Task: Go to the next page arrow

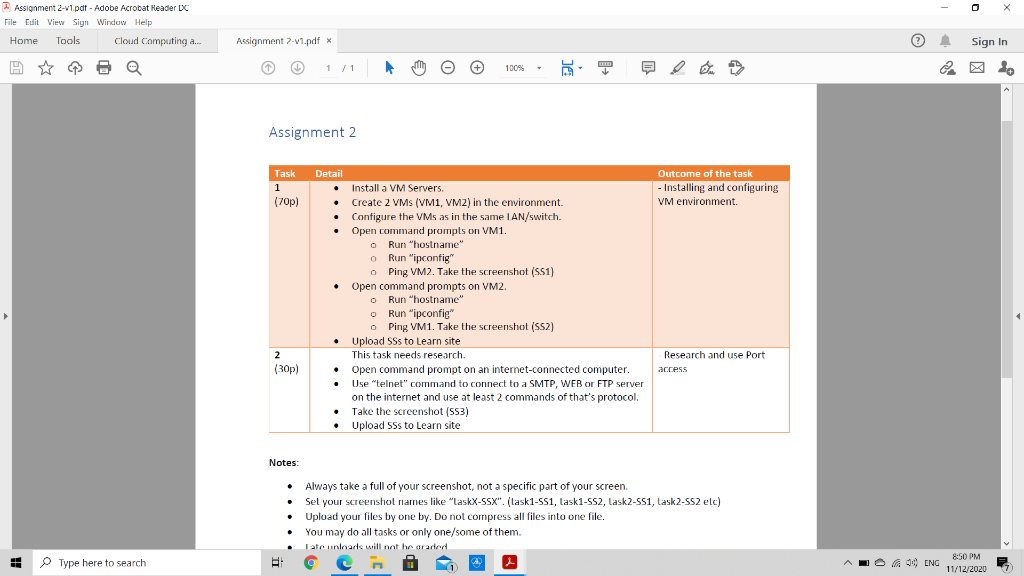Action: pos(297,68)
